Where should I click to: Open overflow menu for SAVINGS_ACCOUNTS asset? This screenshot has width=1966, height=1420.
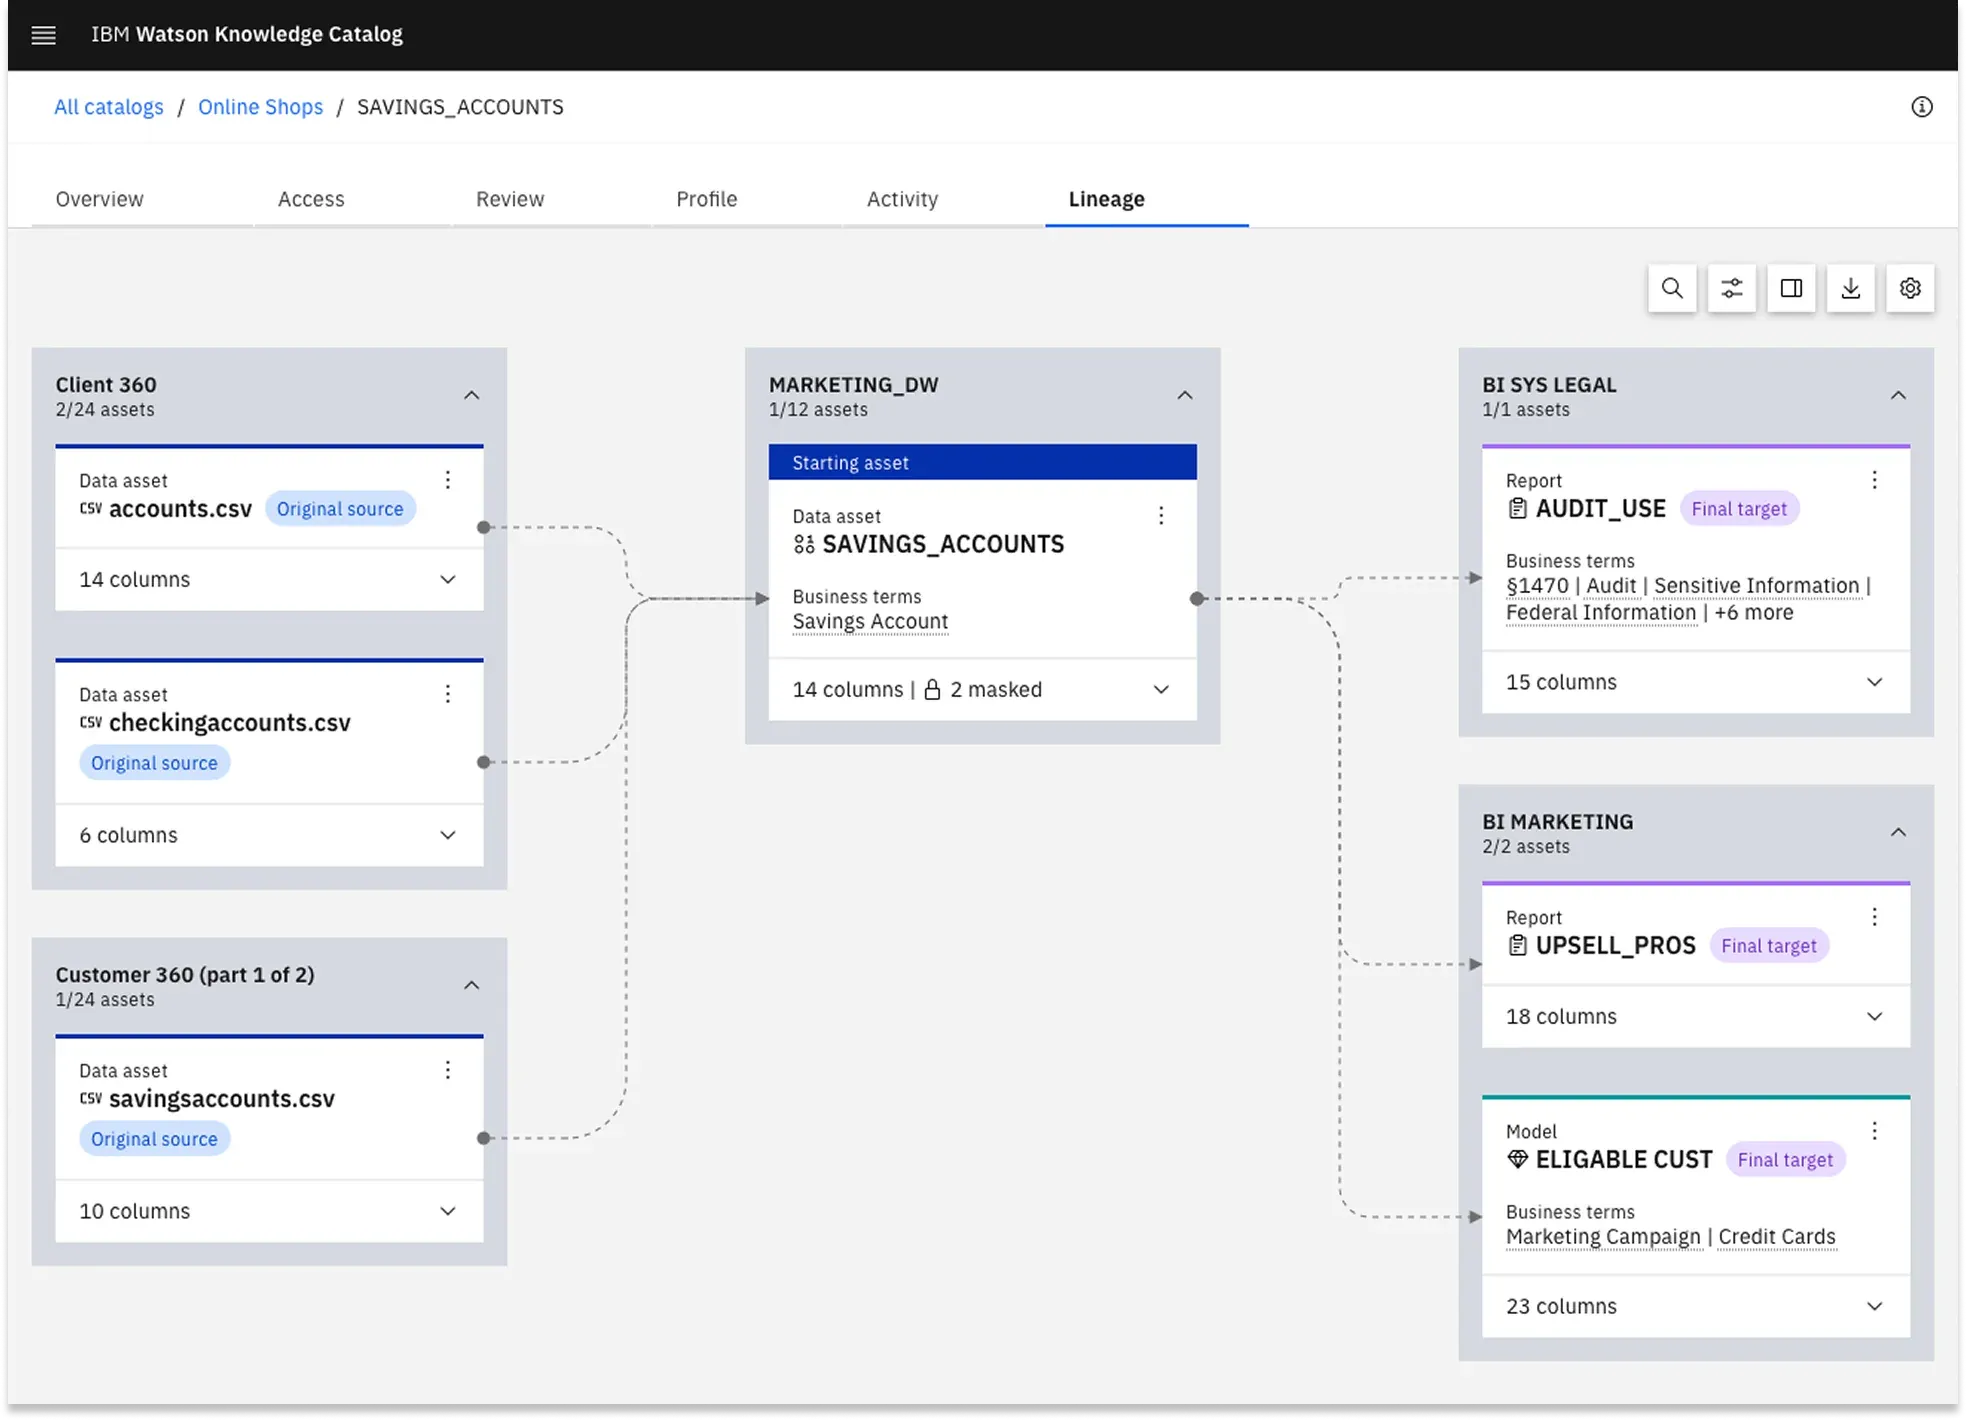pyautogui.click(x=1161, y=516)
